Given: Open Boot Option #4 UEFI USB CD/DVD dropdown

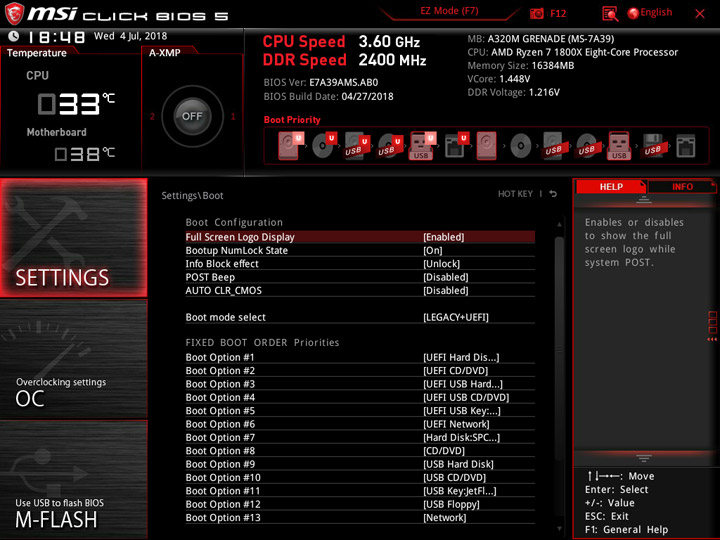Looking at the screenshot, I should (466, 397).
